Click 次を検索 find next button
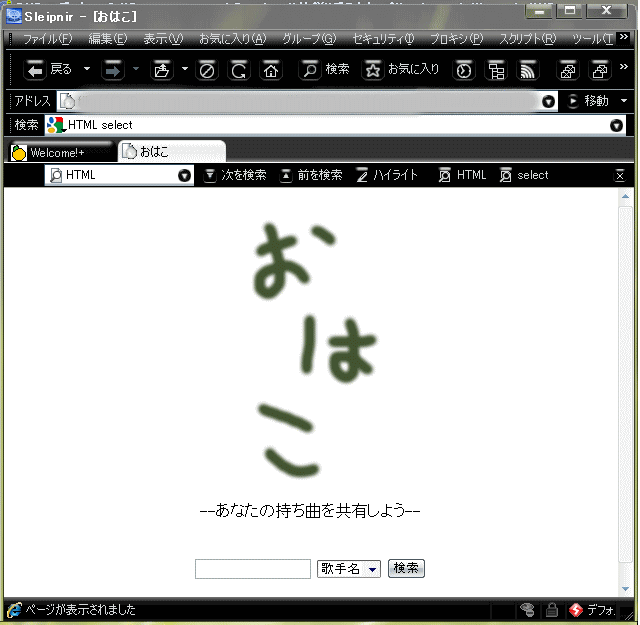Viewport: 640px width, 625px height. click(x=235, y=175)
